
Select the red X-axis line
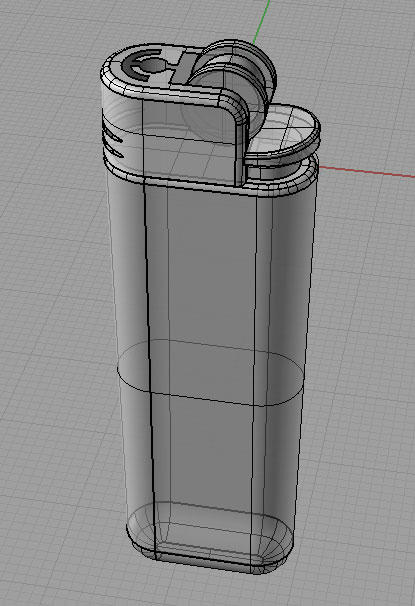366,172
